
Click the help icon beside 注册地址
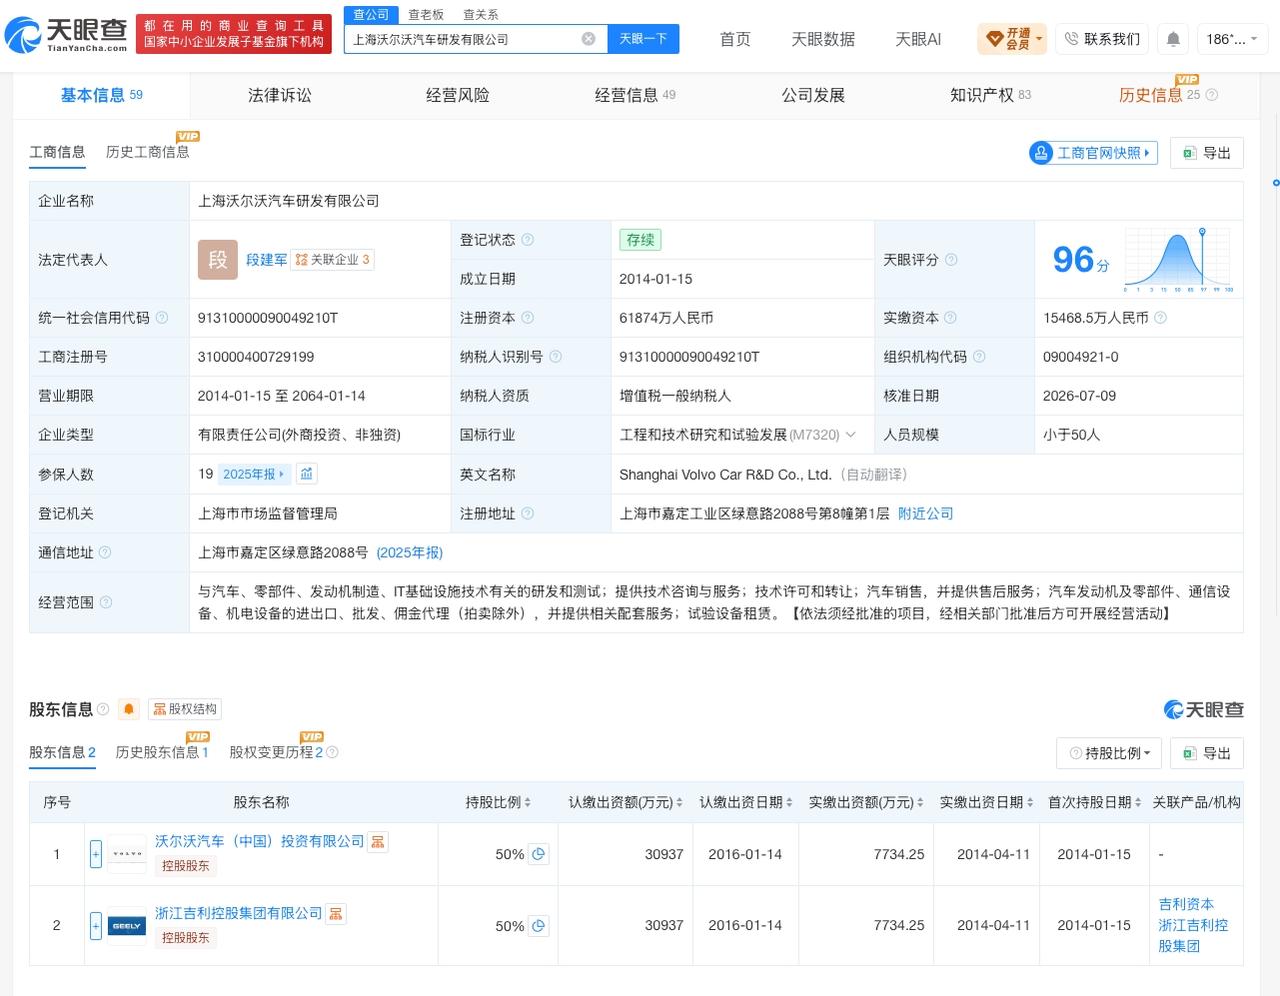tap(528, 514)
